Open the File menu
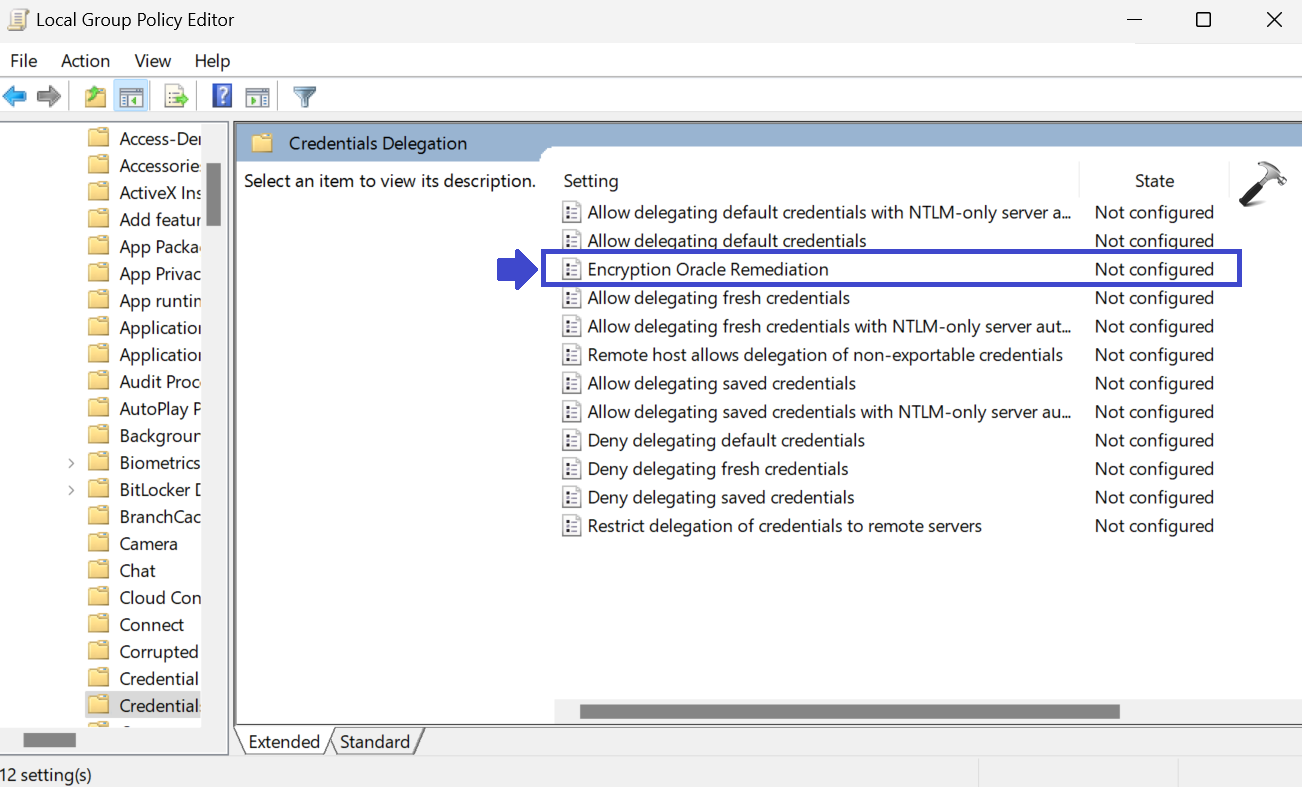The width and height of the screenshot is (1302, 787). [x=24, y=61]
